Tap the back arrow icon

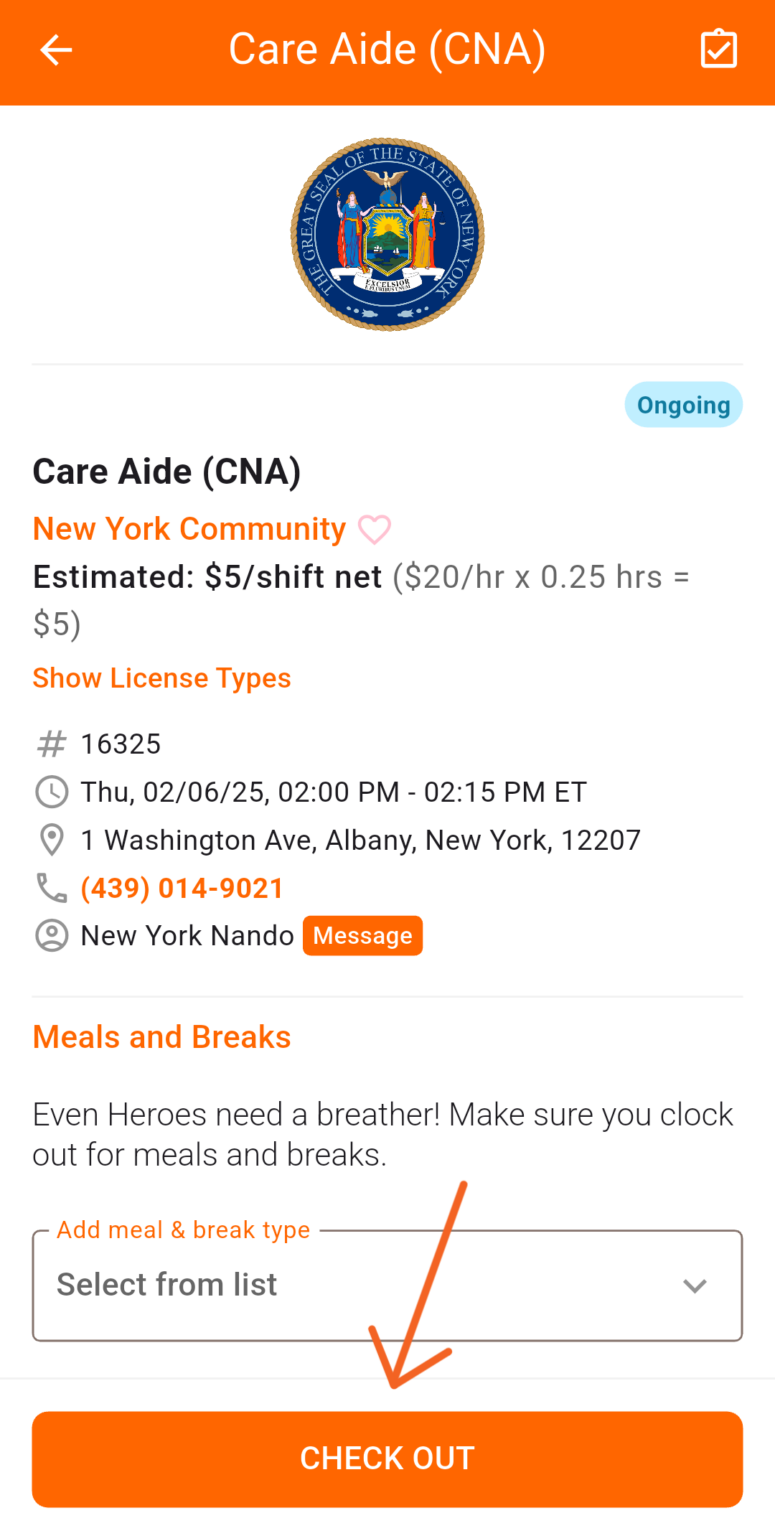(x=56, y=50)
